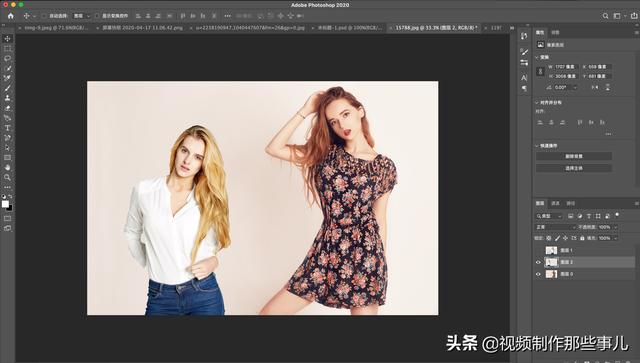
Task: Click the foreground color swatch
Action: pyautogui.click(x=5, y=204)
